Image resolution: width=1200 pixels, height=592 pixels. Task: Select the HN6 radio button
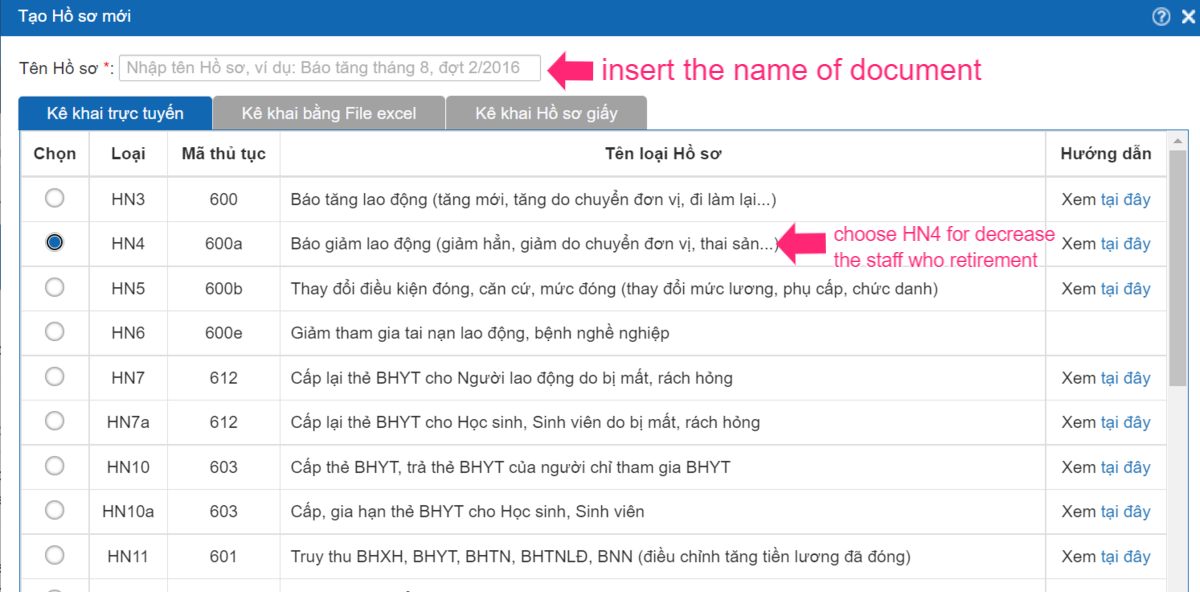[x=55, y=332]
